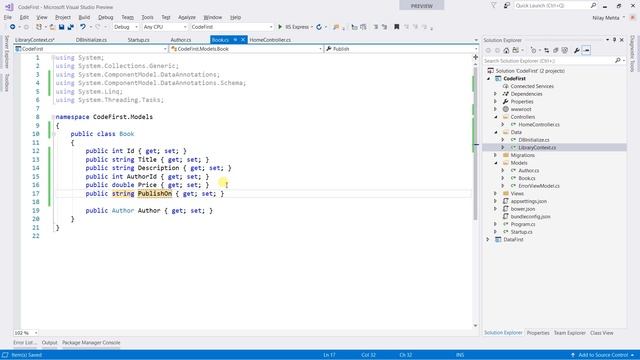The height and width of the screenshot is (360, 640).
Task: Click Navigate Backward arrow in toolbar
Action: (13, 27)
